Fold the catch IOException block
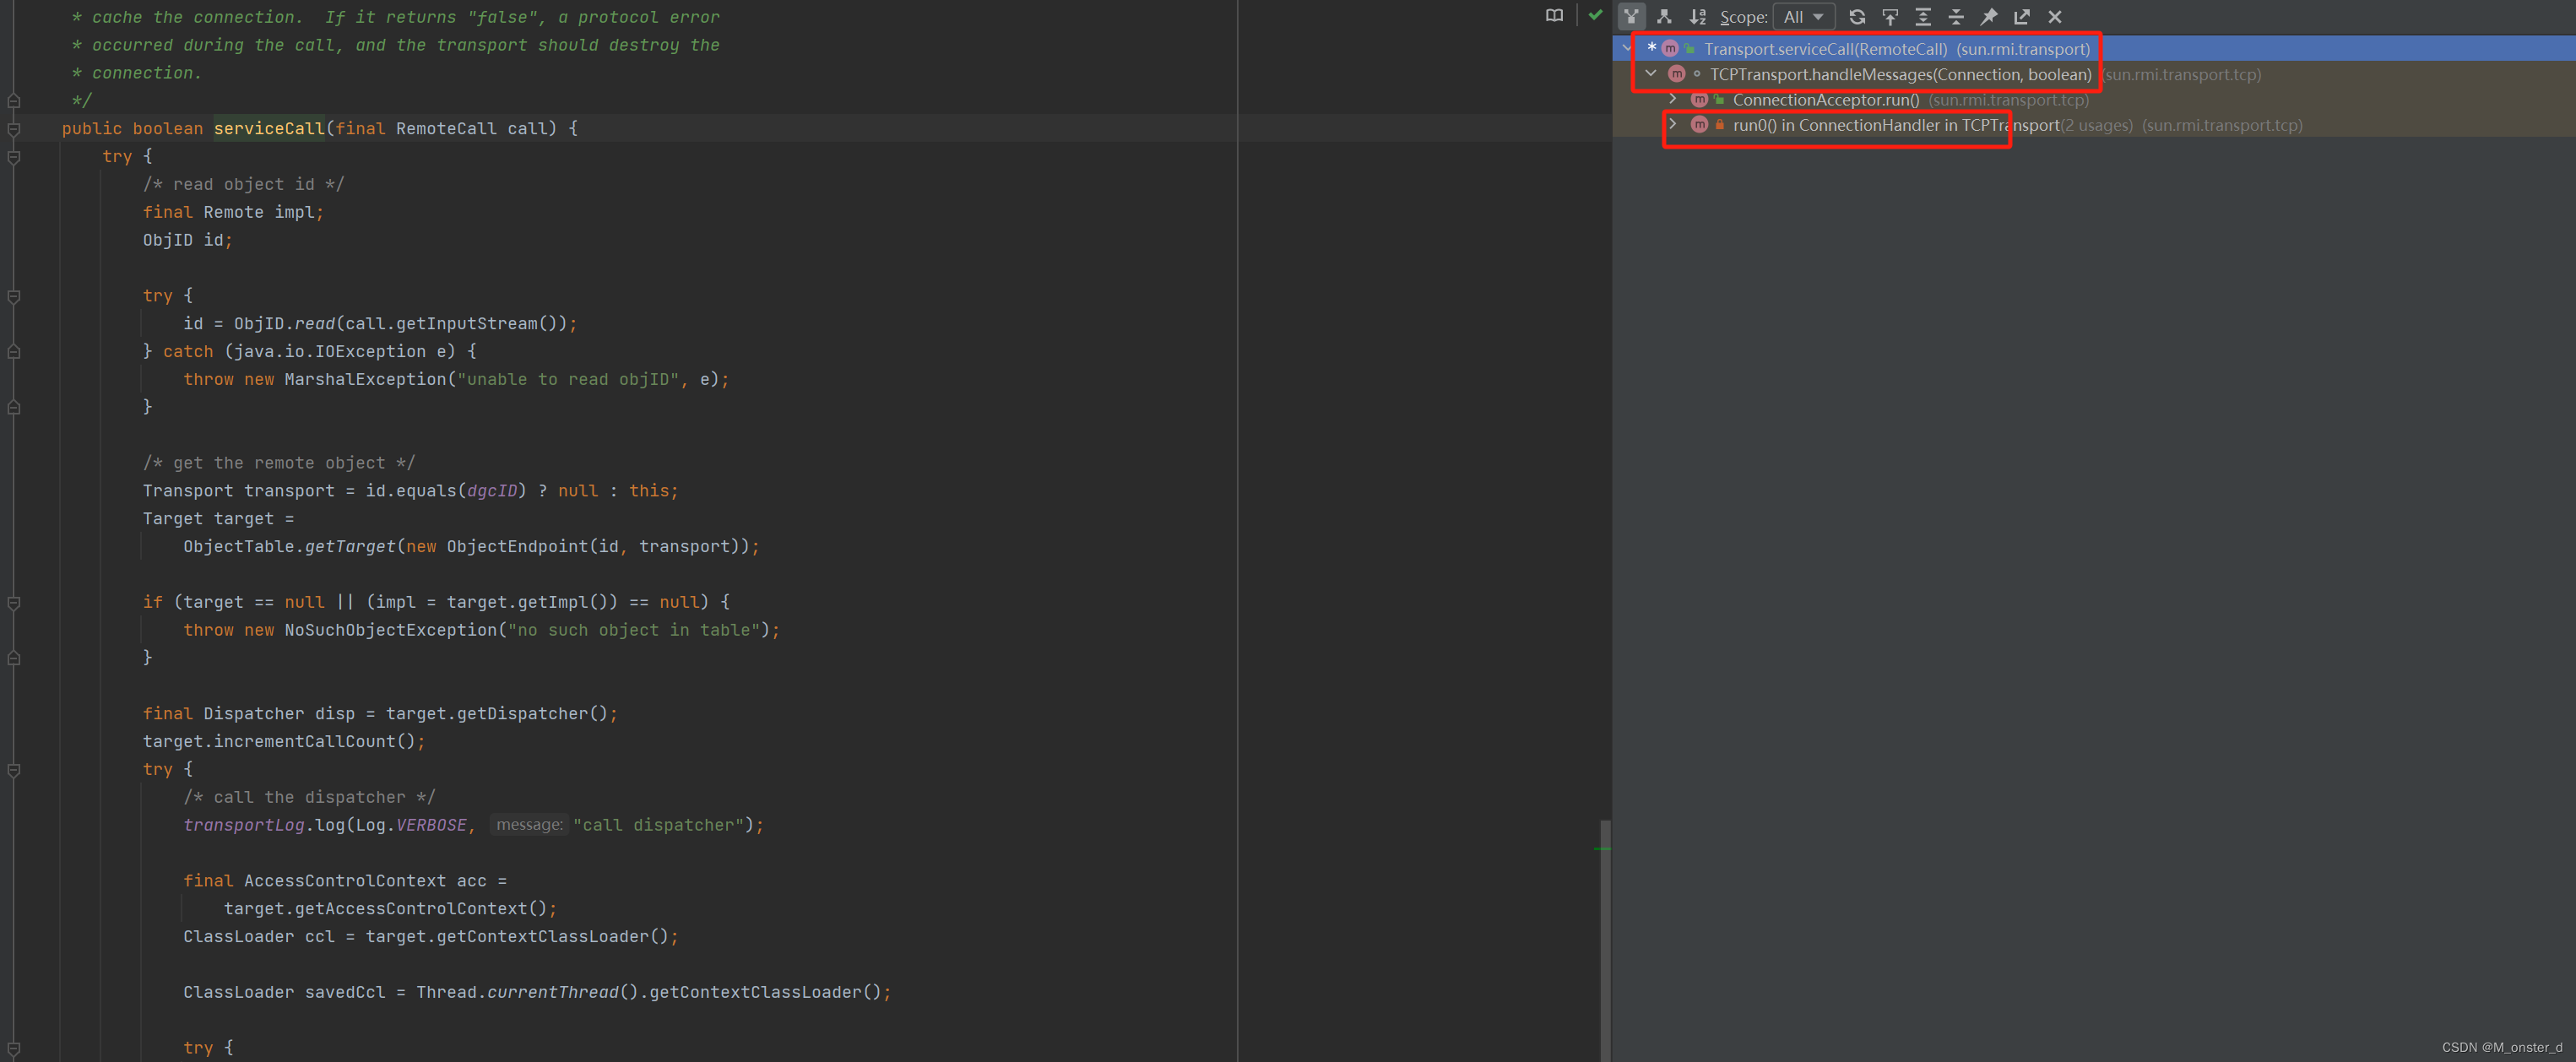This screenshot has height=1062, width=2576. click(x=14, y=351)
